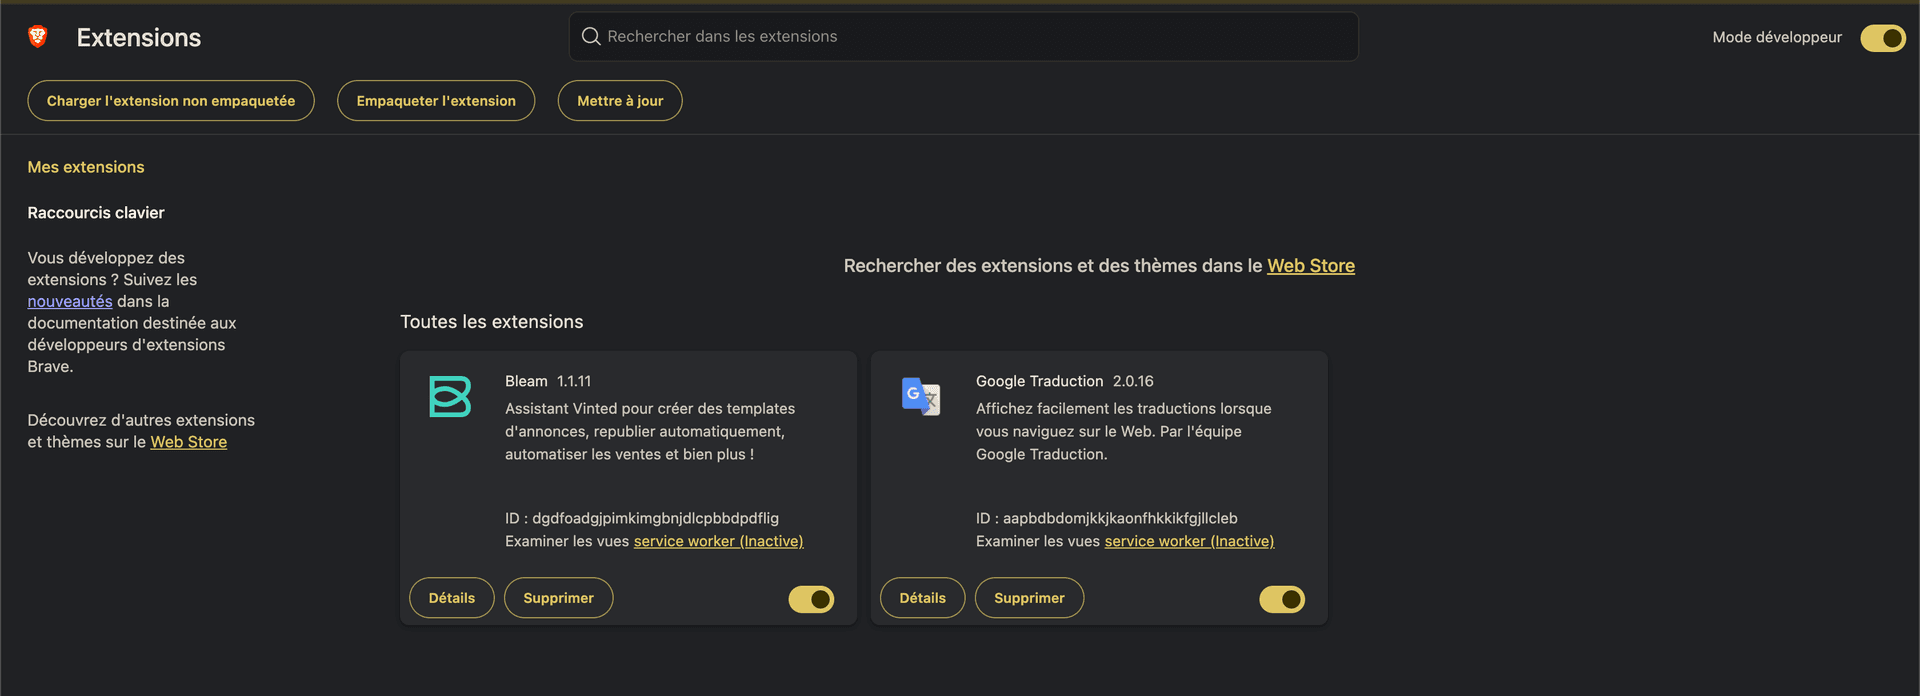Open the Raccourcis clavier section
The height and width of the screenshot is (696, 1920).
coord(96,213)
